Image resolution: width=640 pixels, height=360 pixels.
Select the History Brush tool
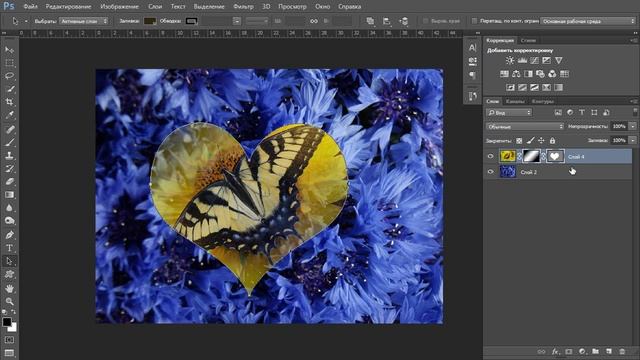9,169
